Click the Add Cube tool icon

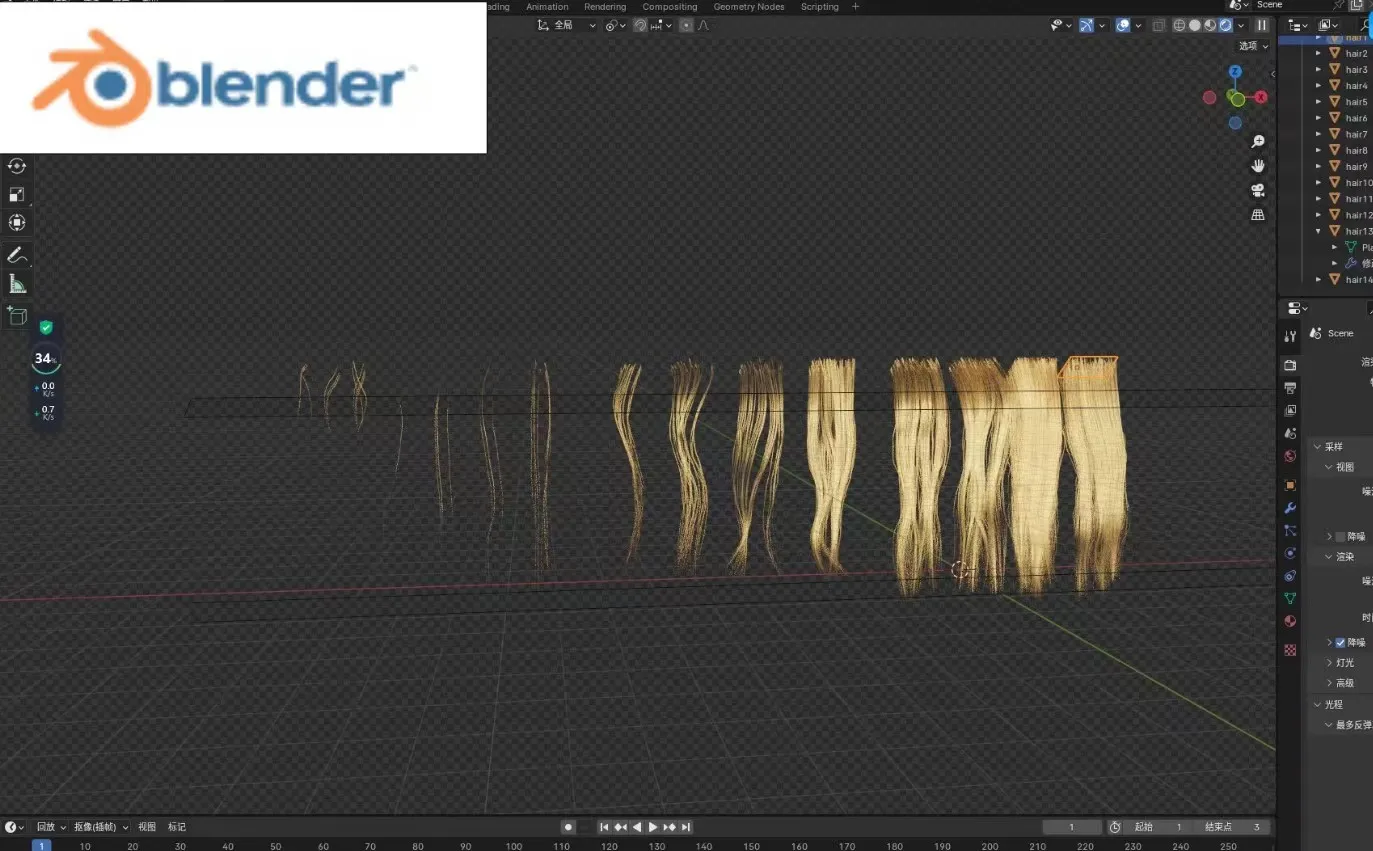(x=17, y=316)
